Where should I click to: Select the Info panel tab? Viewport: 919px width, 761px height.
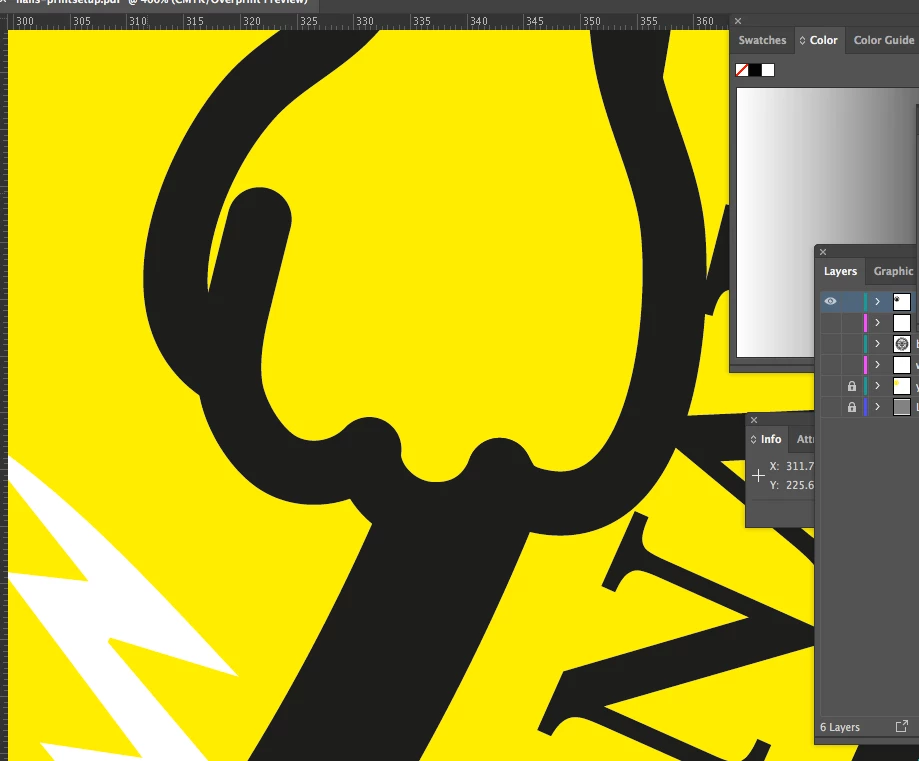pyautogui.click(x=771, y=439)
